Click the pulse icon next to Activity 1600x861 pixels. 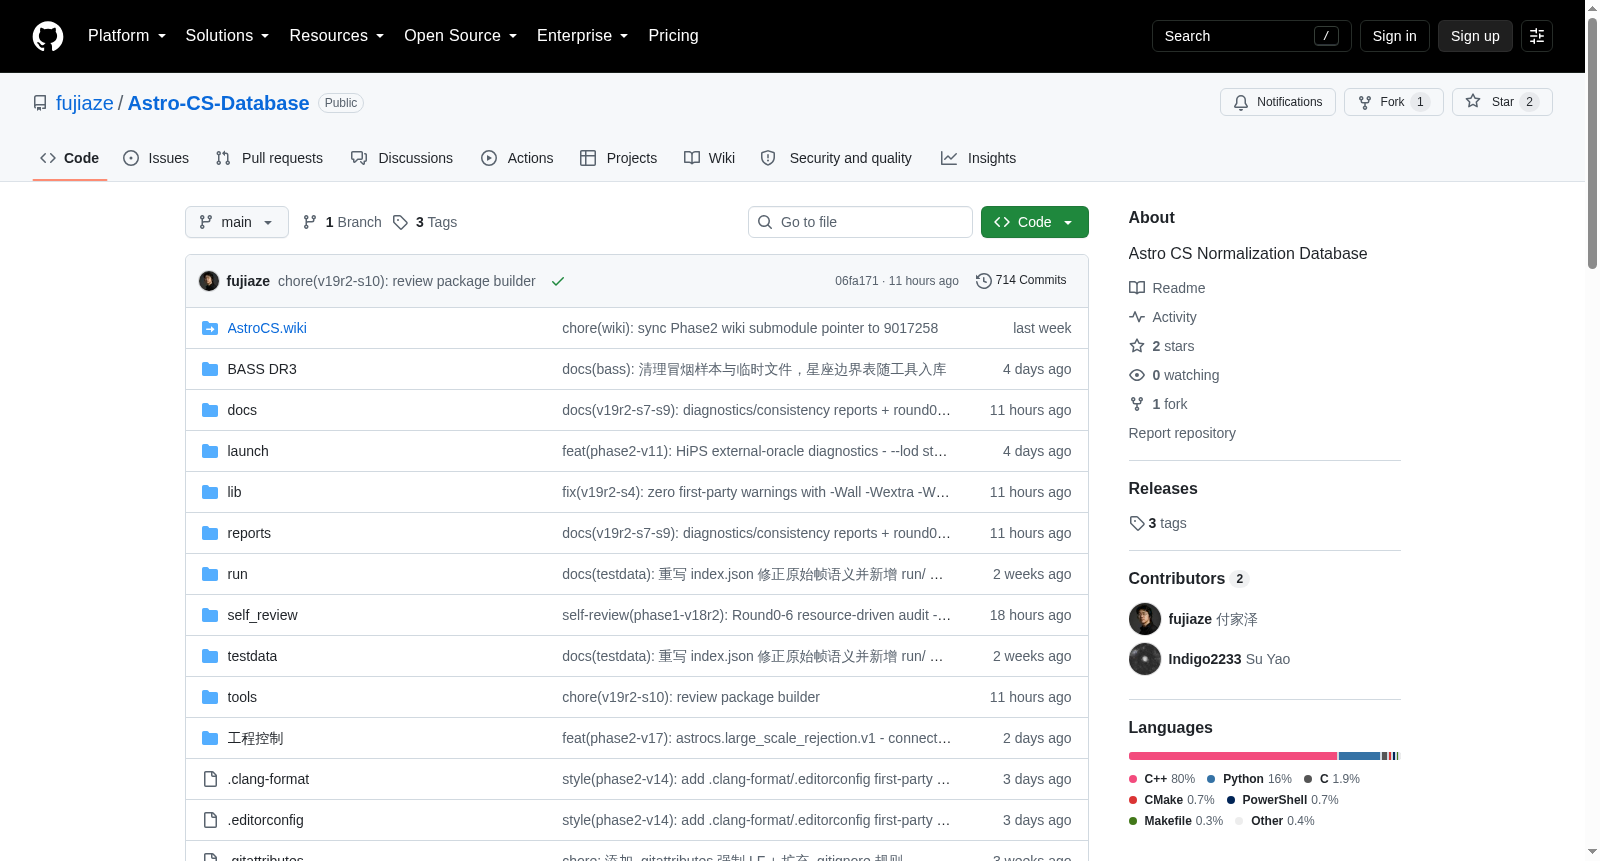pos(1137,317)
